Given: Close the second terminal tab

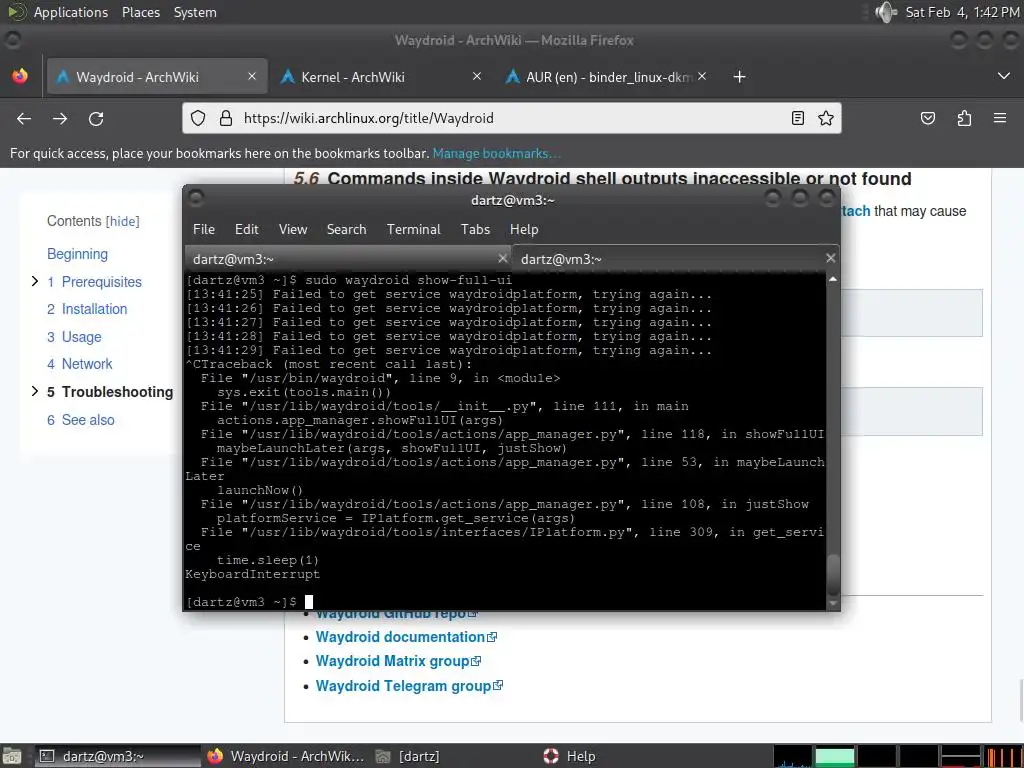Looking at the screenshot, I should point(831,259).
